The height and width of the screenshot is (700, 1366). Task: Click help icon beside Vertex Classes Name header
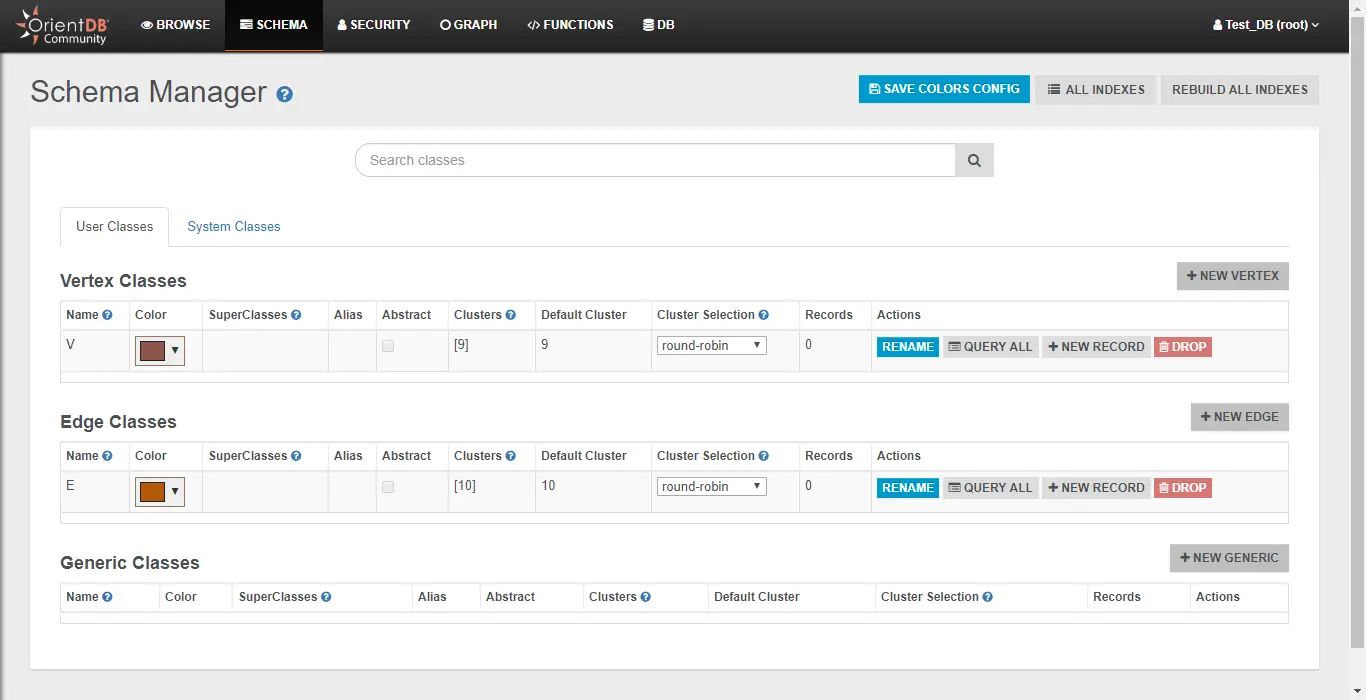(107, 315)
